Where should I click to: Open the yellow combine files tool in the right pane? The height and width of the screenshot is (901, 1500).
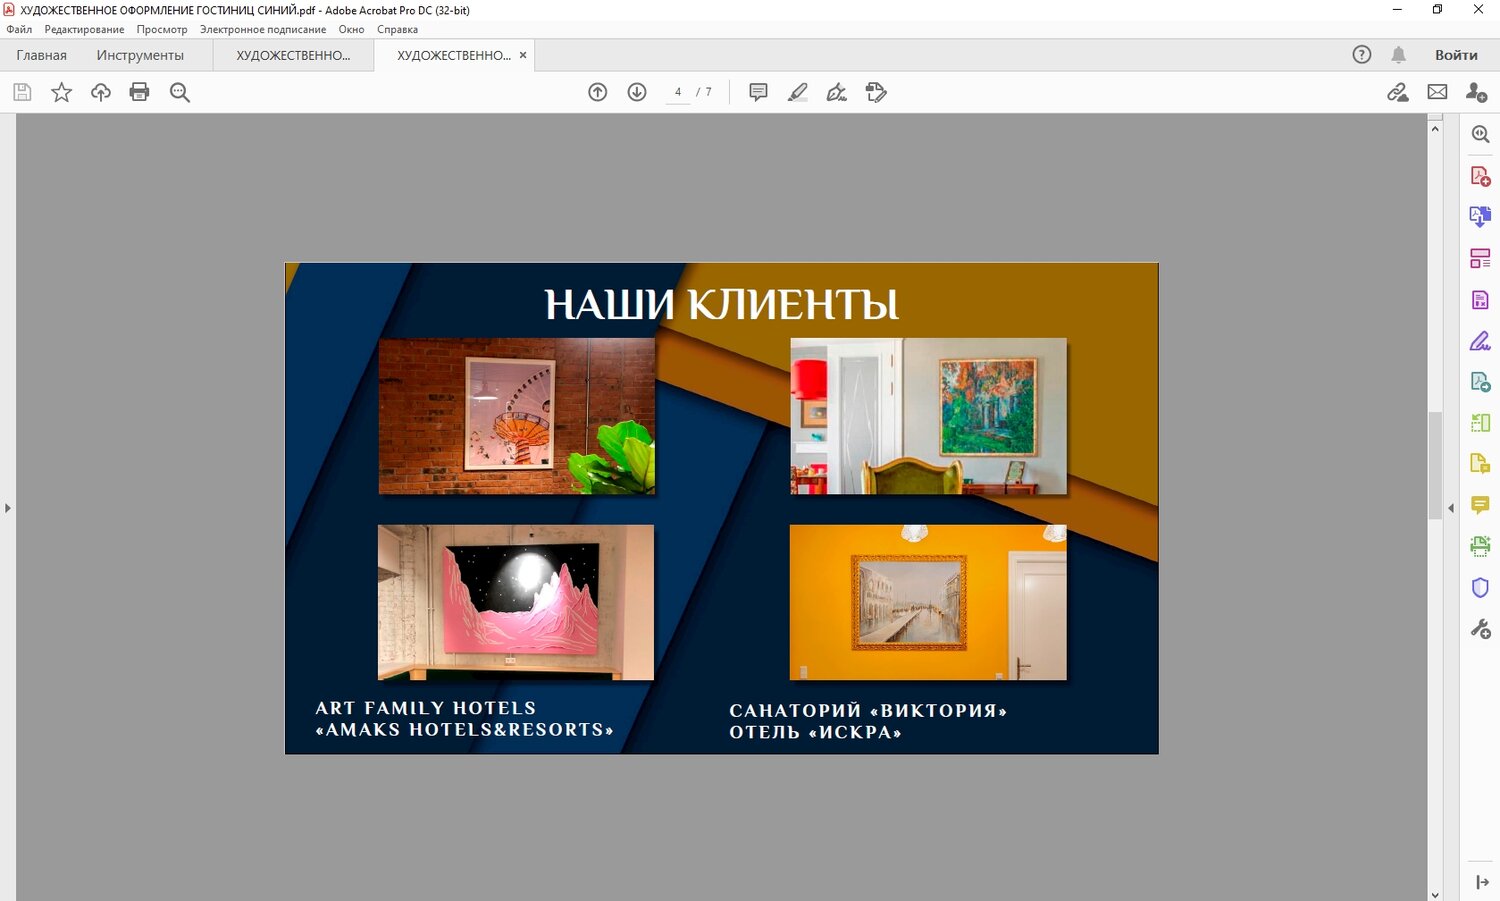(x=1480, y=463)
